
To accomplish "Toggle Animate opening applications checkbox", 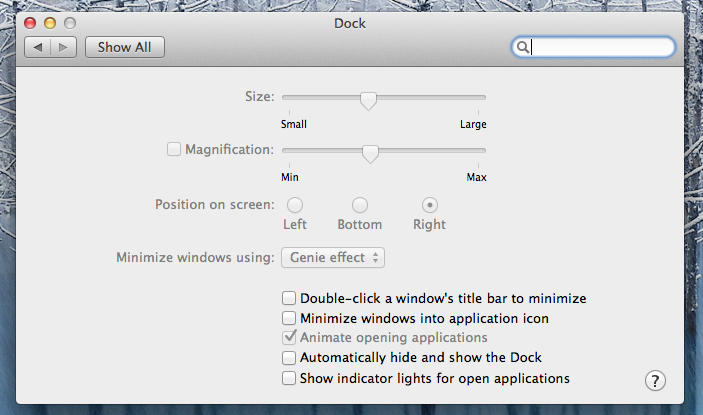I will click(x=289, y=337).
